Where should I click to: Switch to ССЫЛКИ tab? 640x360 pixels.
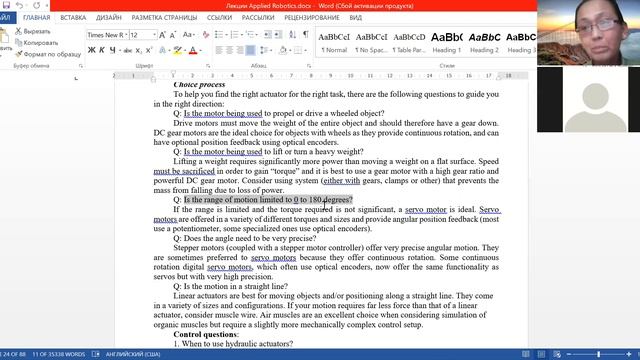(x=219, y=18)
